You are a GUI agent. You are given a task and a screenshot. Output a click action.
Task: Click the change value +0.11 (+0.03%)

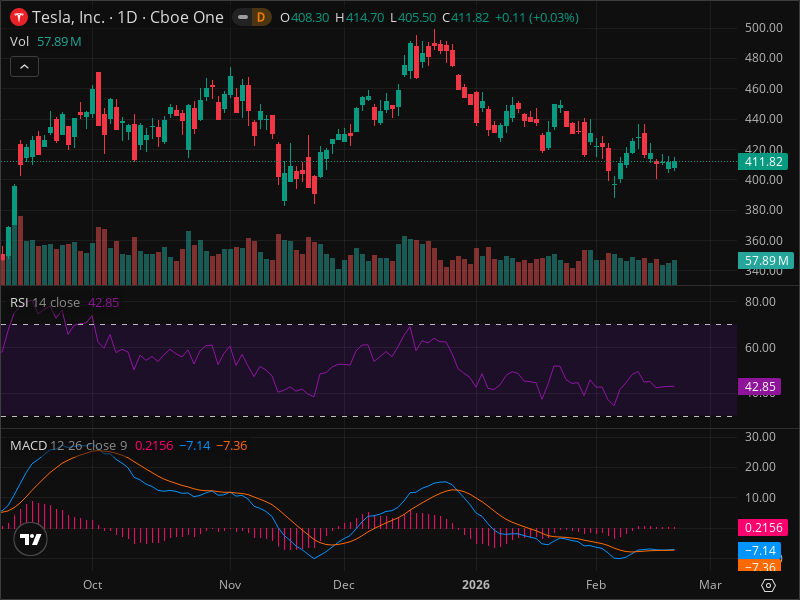click(537, 18)
